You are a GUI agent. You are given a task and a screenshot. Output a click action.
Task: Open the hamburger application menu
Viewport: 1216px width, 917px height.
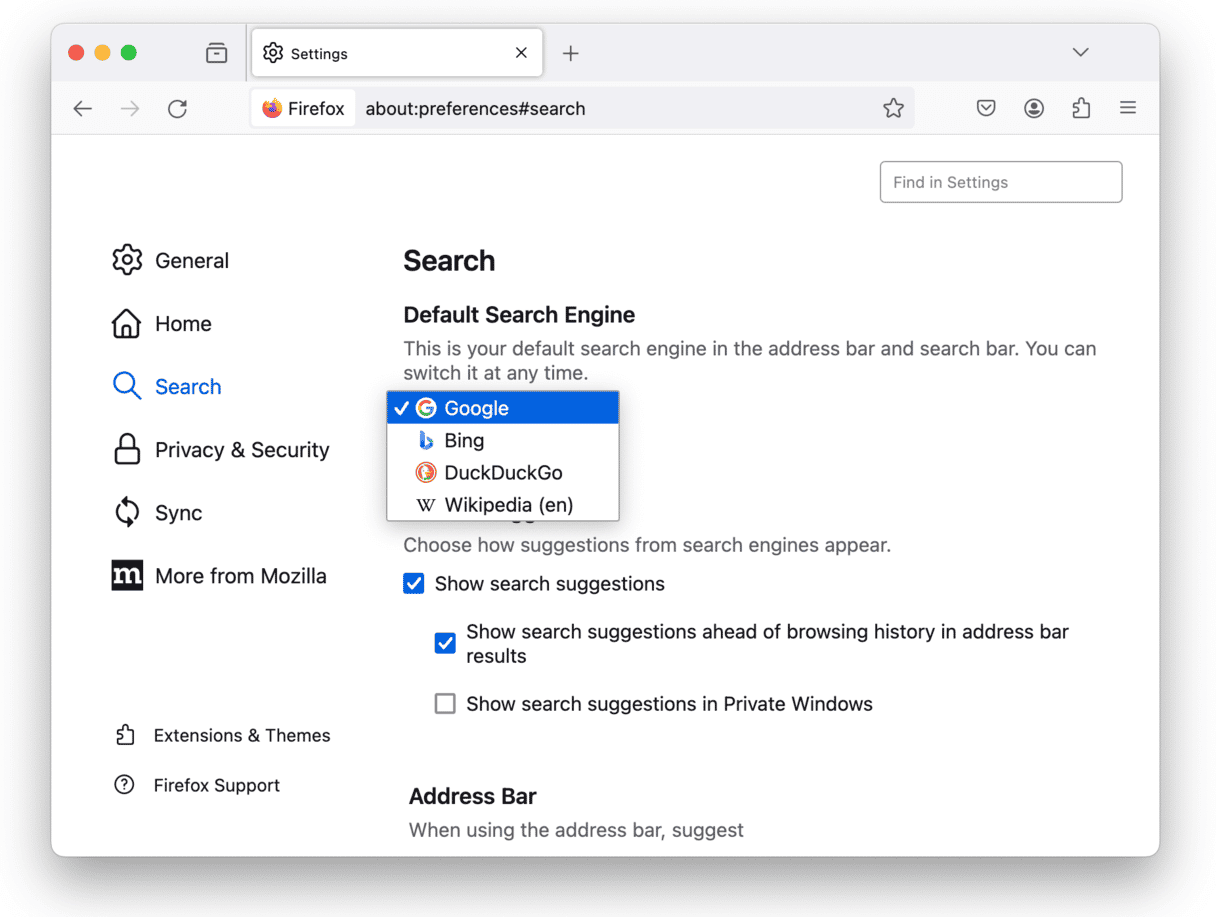(x=1128, y=107)
